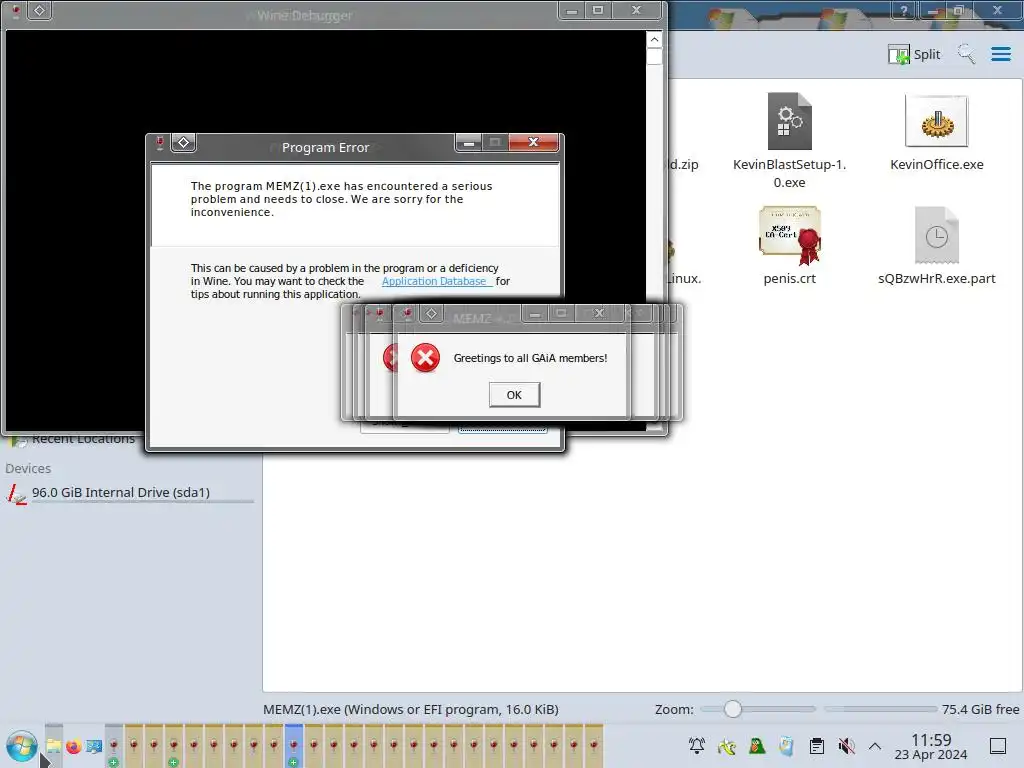Close the Program Error dialog with the red X
The width and height of the screenshot is (1024, 768).
coord(534,142)
